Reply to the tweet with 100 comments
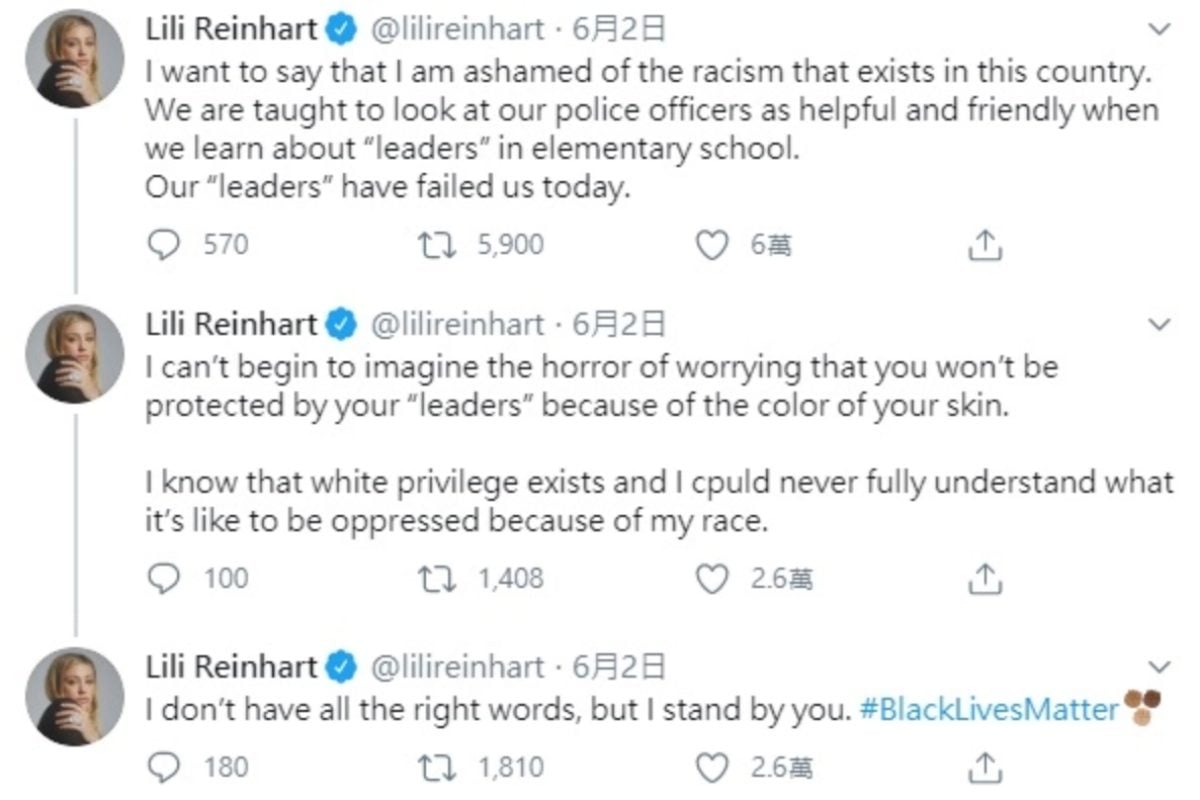This screenshot has height=800, width=1200. [x=162, y=578]
